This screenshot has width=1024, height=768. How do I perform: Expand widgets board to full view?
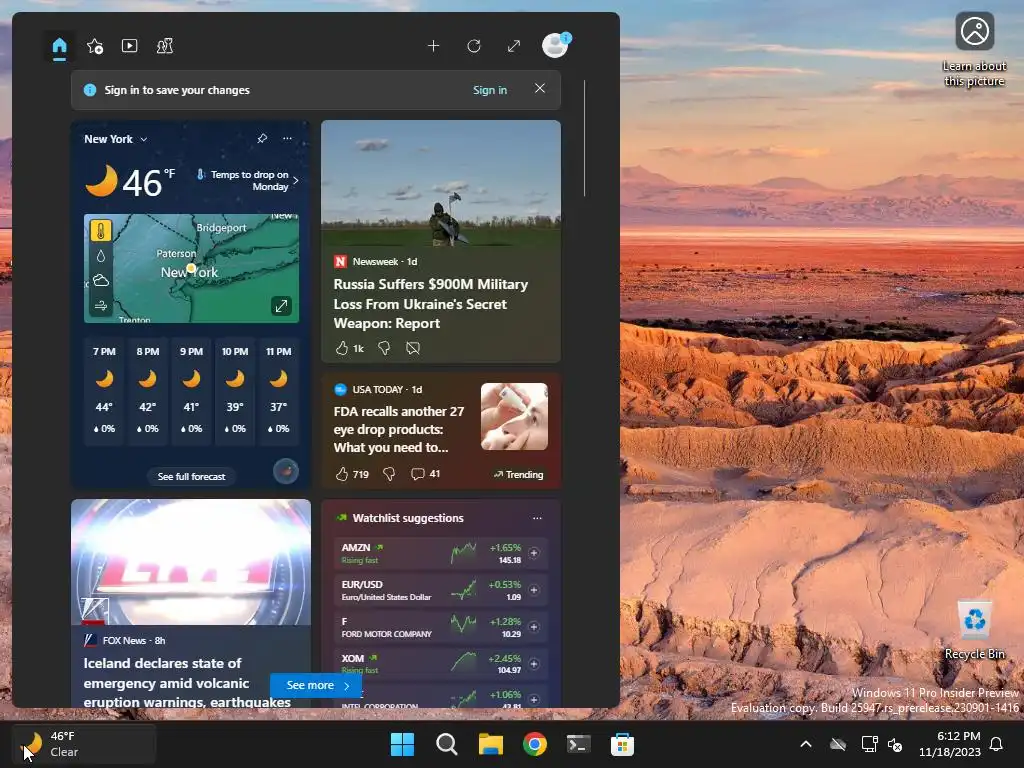coord(514,46)
